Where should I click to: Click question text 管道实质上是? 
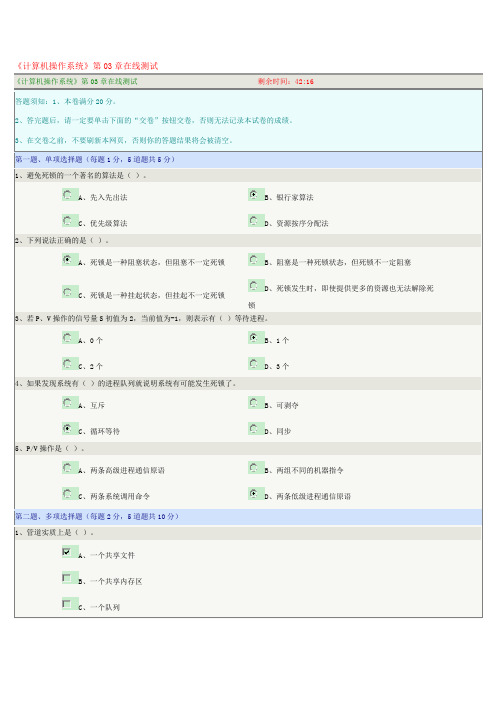(54, 532)
